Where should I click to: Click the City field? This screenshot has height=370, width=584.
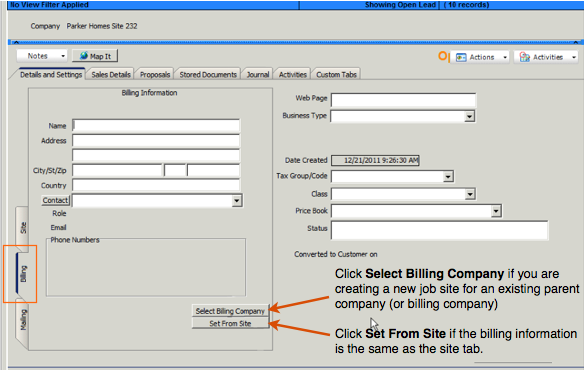click(x=117, y=170)
